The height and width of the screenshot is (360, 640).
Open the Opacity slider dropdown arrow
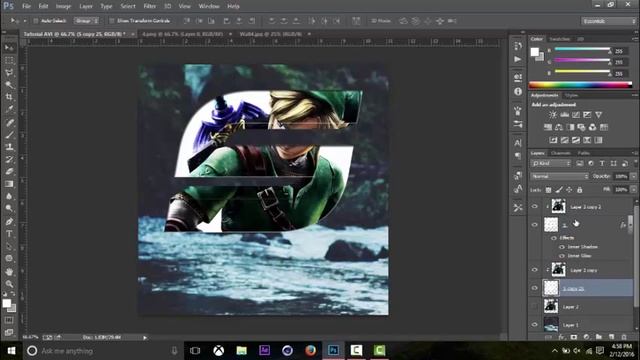point(633,176)
